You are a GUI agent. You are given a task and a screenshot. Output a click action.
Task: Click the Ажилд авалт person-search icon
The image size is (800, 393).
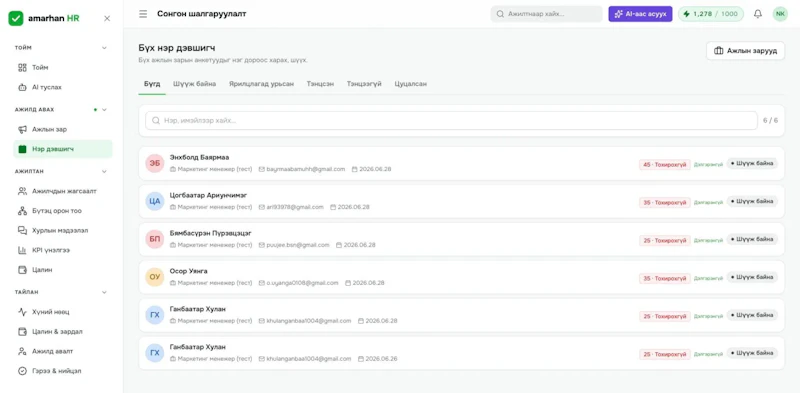point(22,351)
